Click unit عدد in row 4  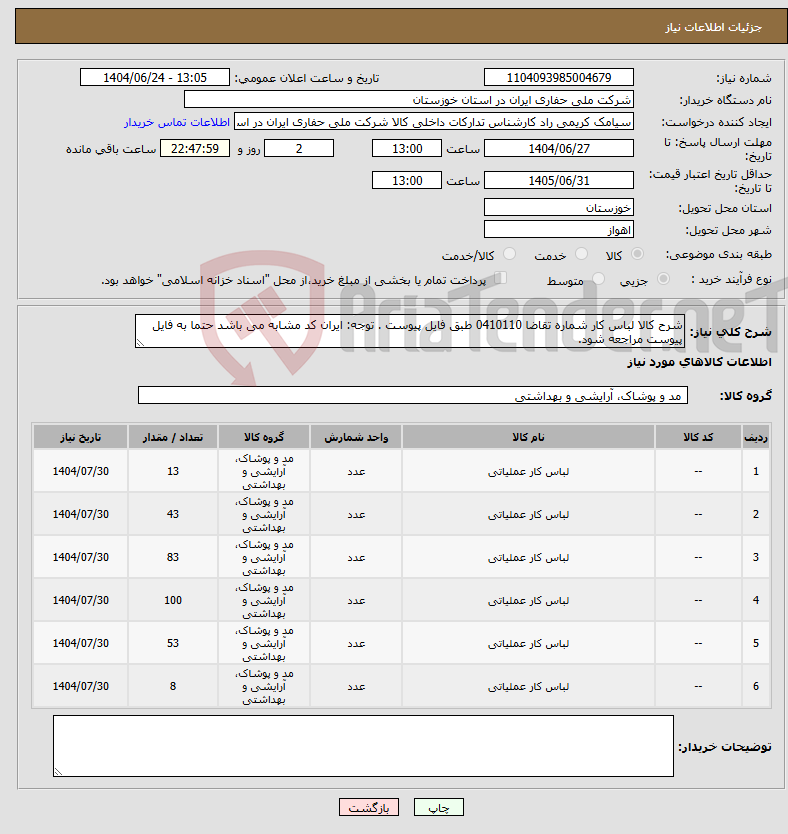[x=356, y=601]
